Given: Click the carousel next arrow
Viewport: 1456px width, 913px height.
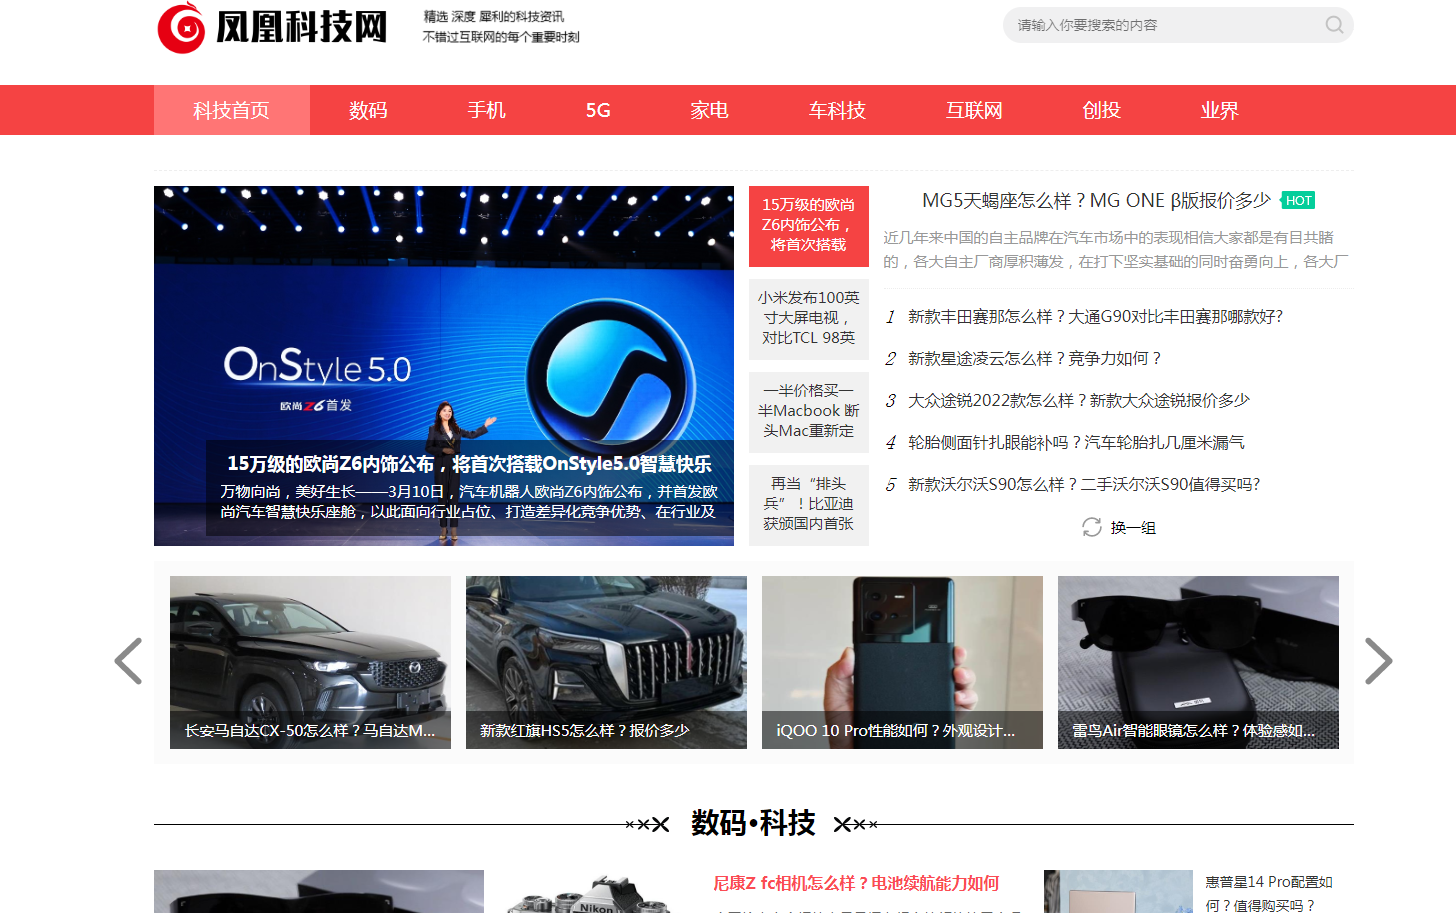Looking at the screenshot, I should coord(1379,661).
